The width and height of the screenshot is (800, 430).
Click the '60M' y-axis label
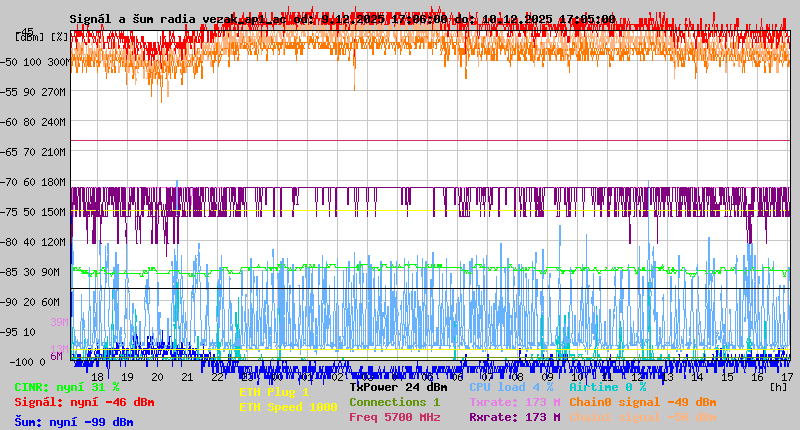(x=51, y=302)
